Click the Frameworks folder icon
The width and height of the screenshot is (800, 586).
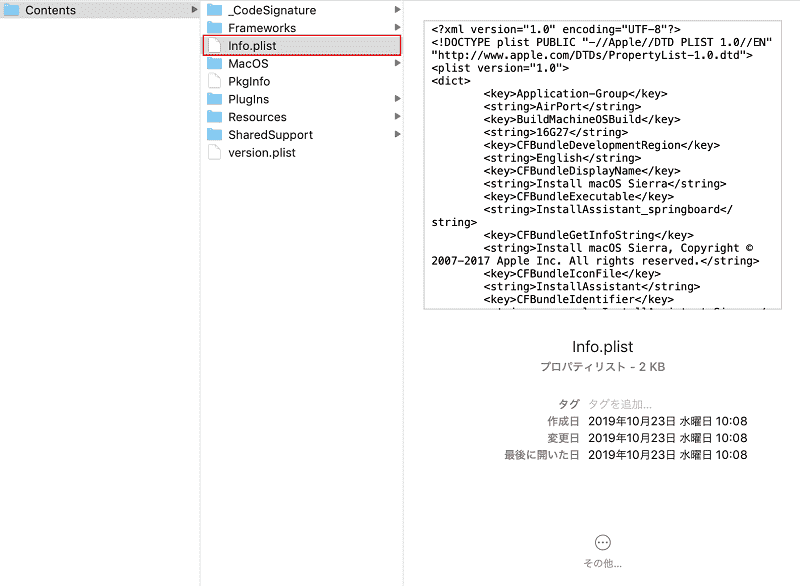[214, 28]
